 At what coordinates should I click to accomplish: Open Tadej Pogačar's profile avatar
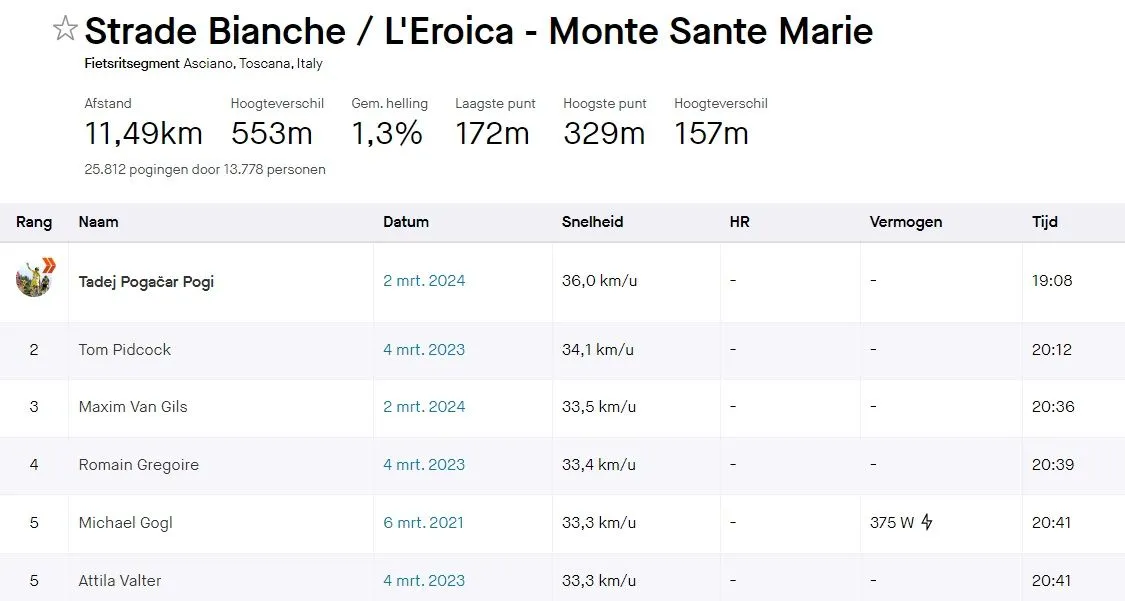point(34,278)
